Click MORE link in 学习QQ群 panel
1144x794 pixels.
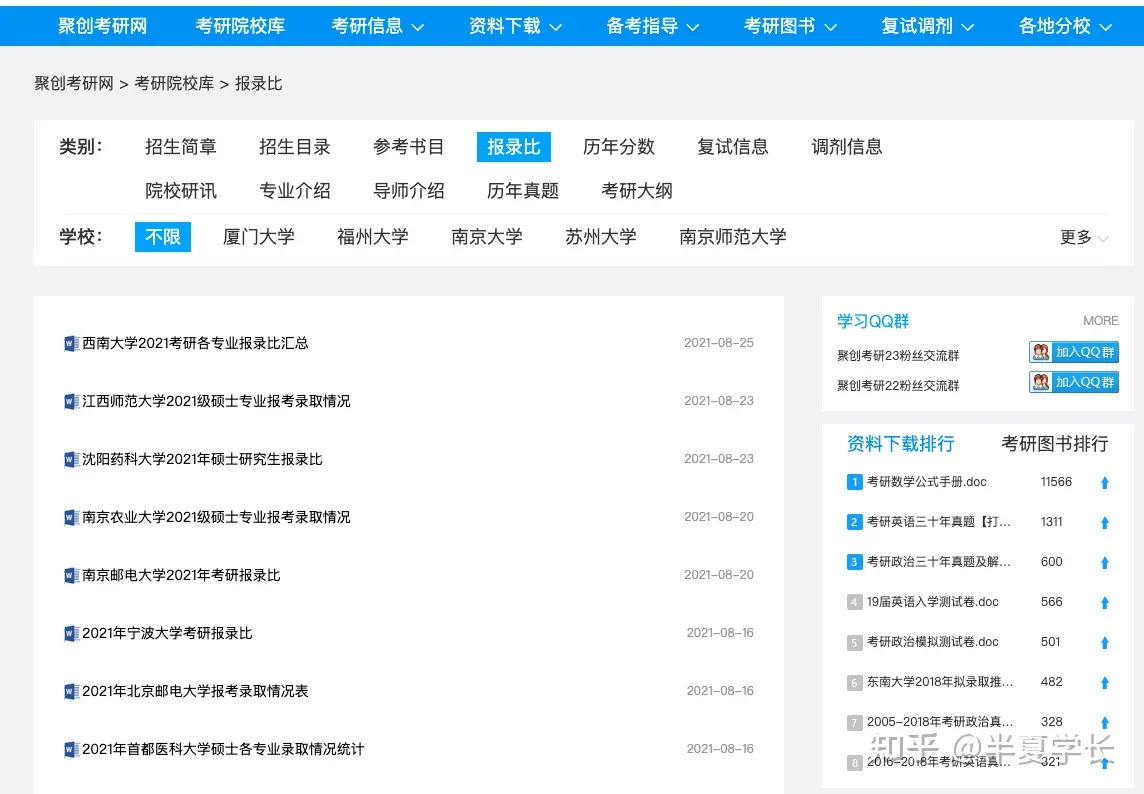pos(1100,321)
